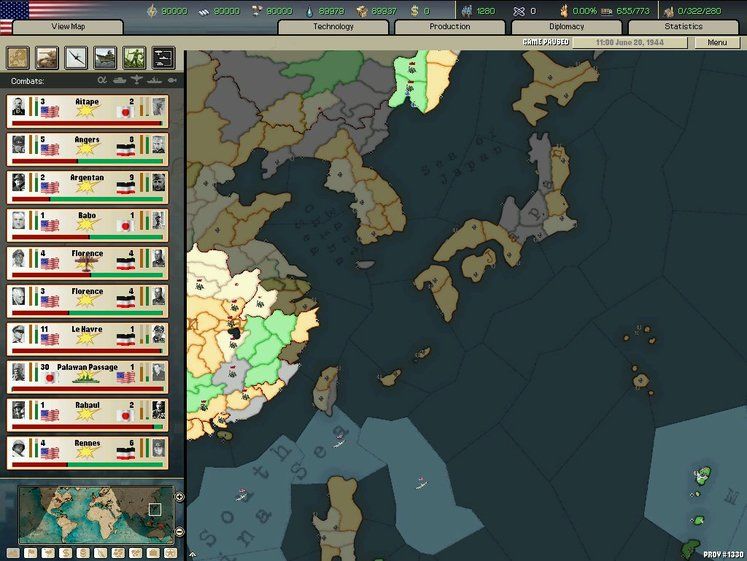Viewport: 747px width, 561px height.
Task: Click the Game Paused indicator
Action: [546, 42]
